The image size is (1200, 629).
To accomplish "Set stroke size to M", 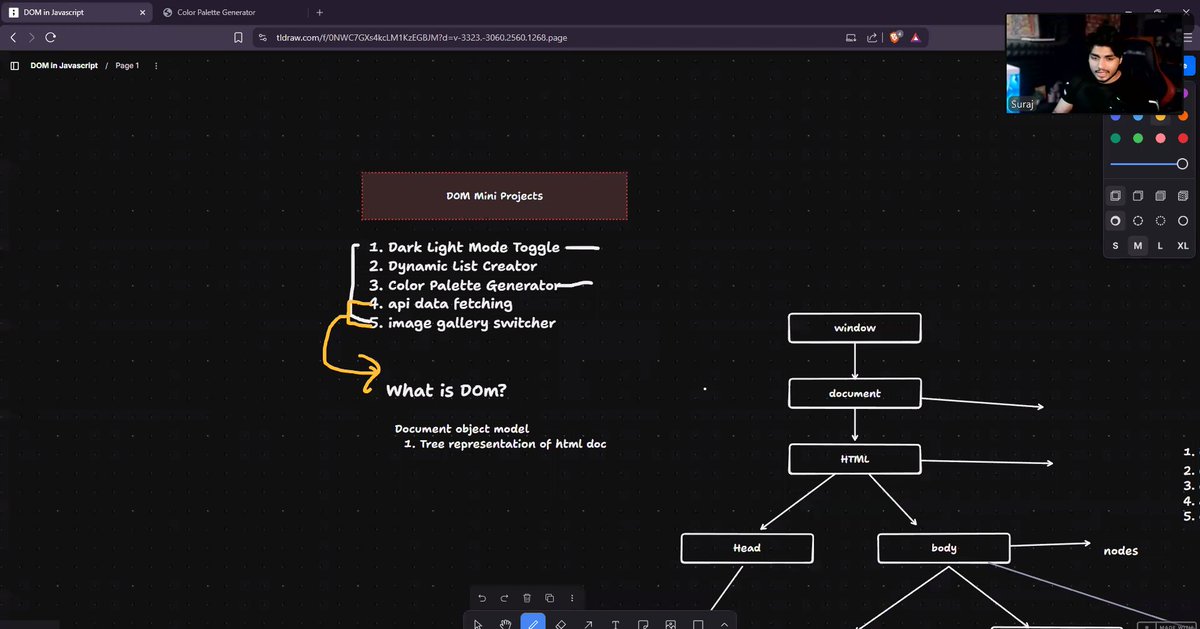I will click(x=1138, y=246).
